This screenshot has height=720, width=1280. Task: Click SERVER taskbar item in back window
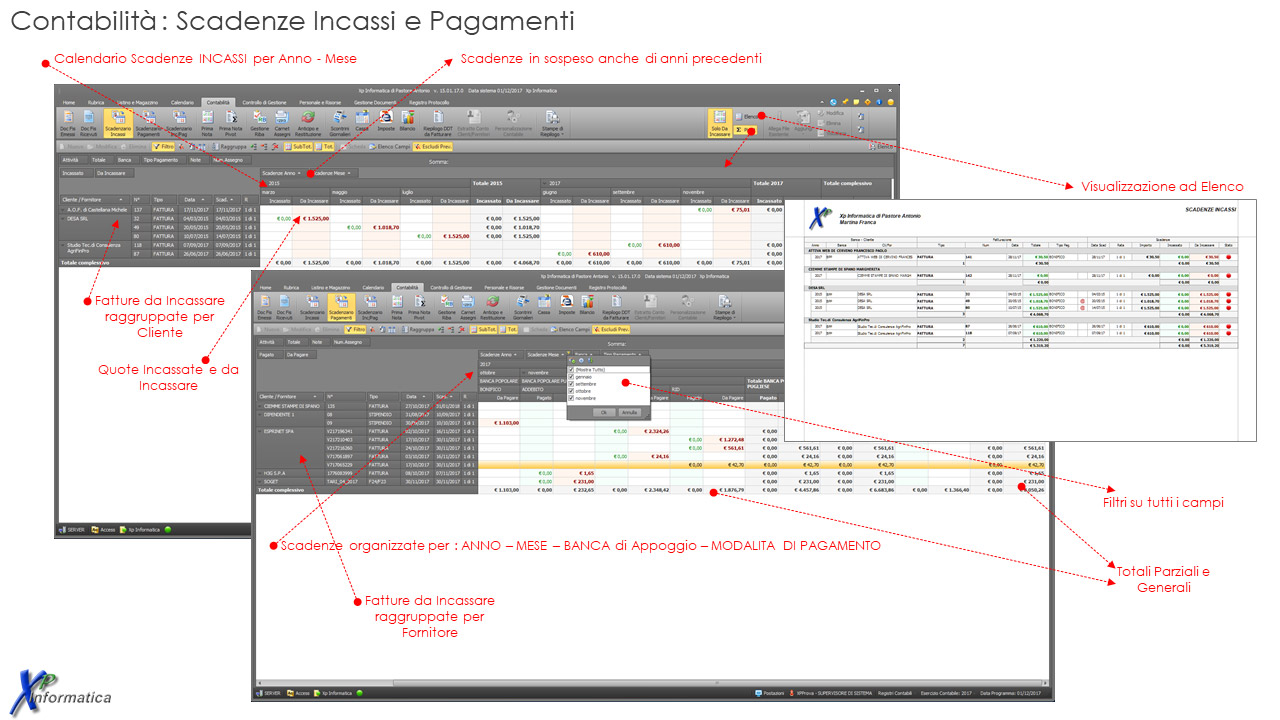click(73, 529)
